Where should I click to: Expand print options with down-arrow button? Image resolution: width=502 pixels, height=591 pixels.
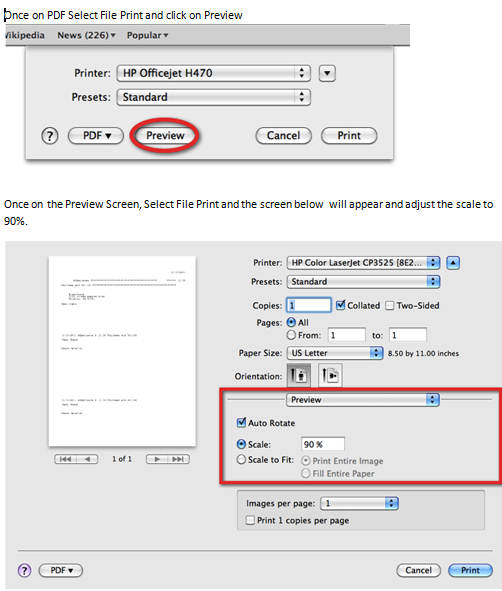click(327, 73)
